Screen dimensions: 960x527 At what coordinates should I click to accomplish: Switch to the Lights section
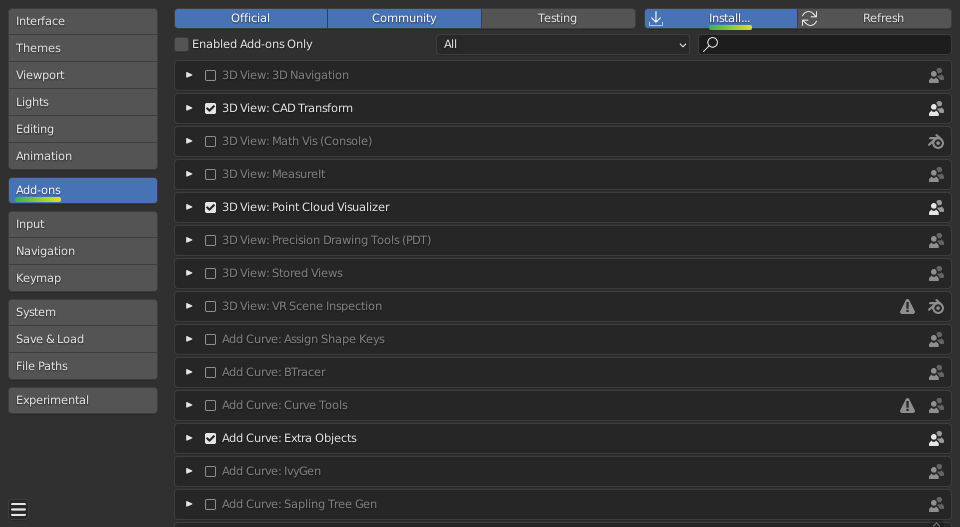tap(83, 102)
